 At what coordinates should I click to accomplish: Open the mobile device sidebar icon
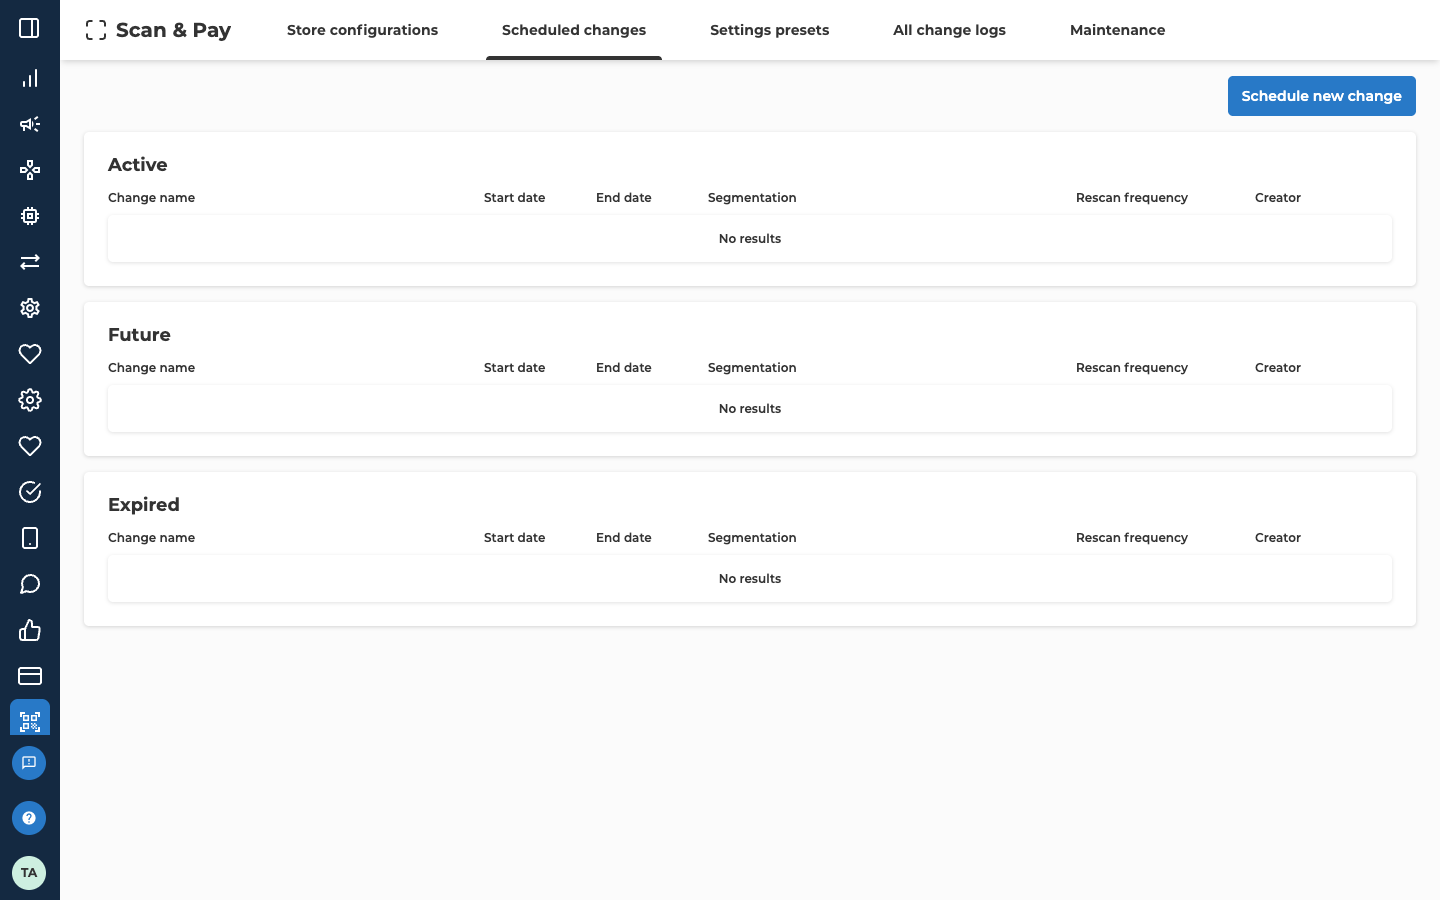click(x=30, y=538)
